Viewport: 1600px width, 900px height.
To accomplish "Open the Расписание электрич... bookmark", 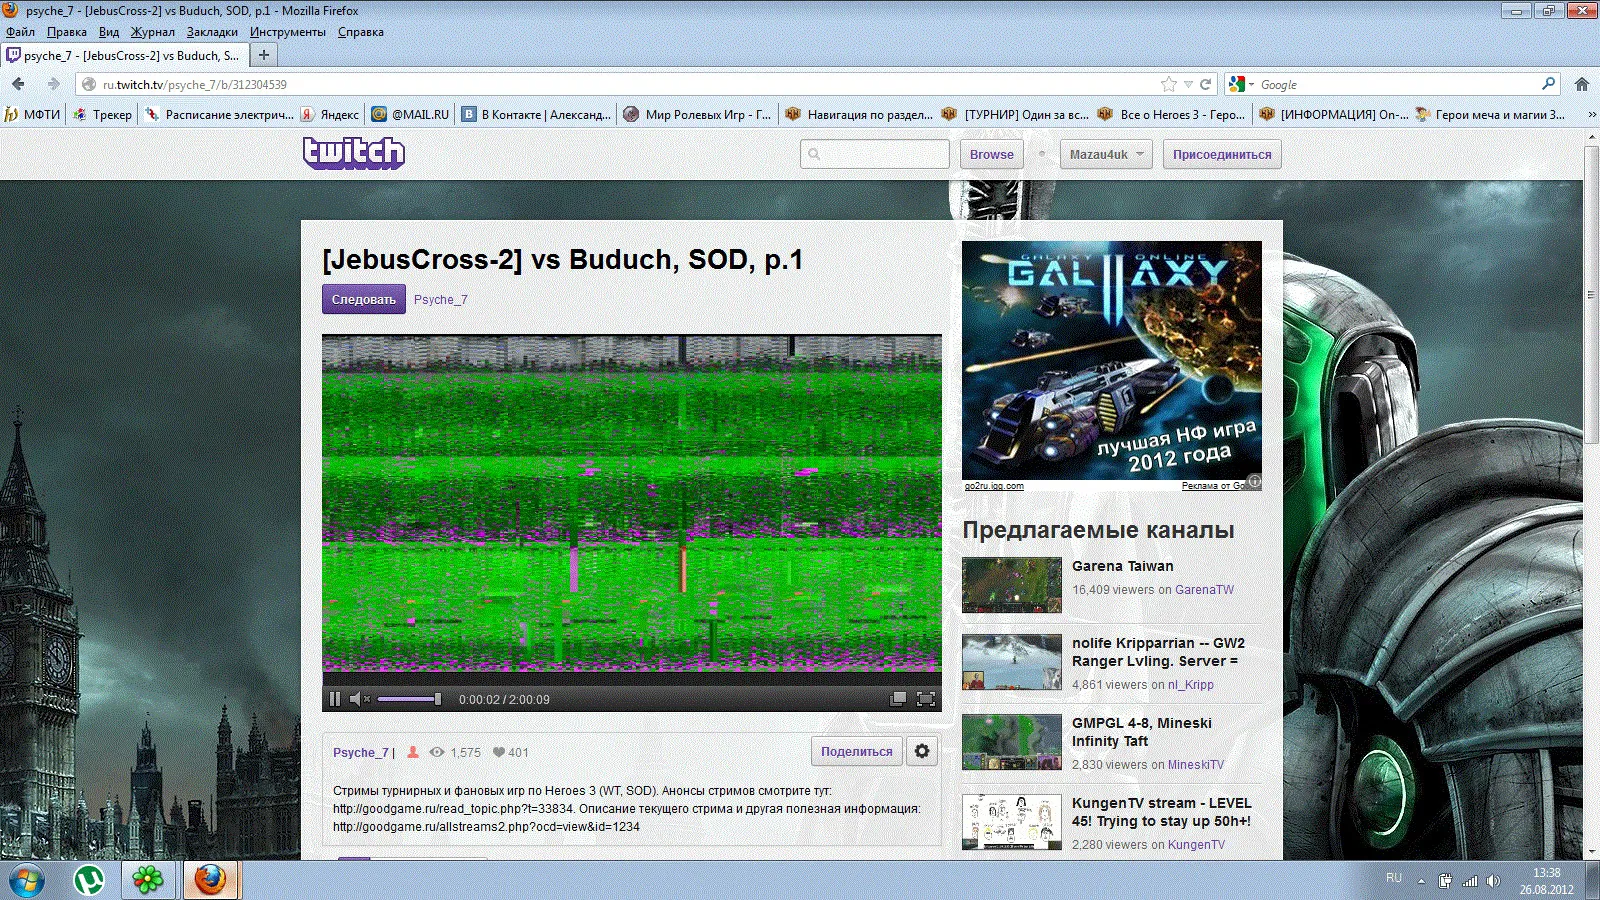I will pyautogui.click(x=220, y=114).
